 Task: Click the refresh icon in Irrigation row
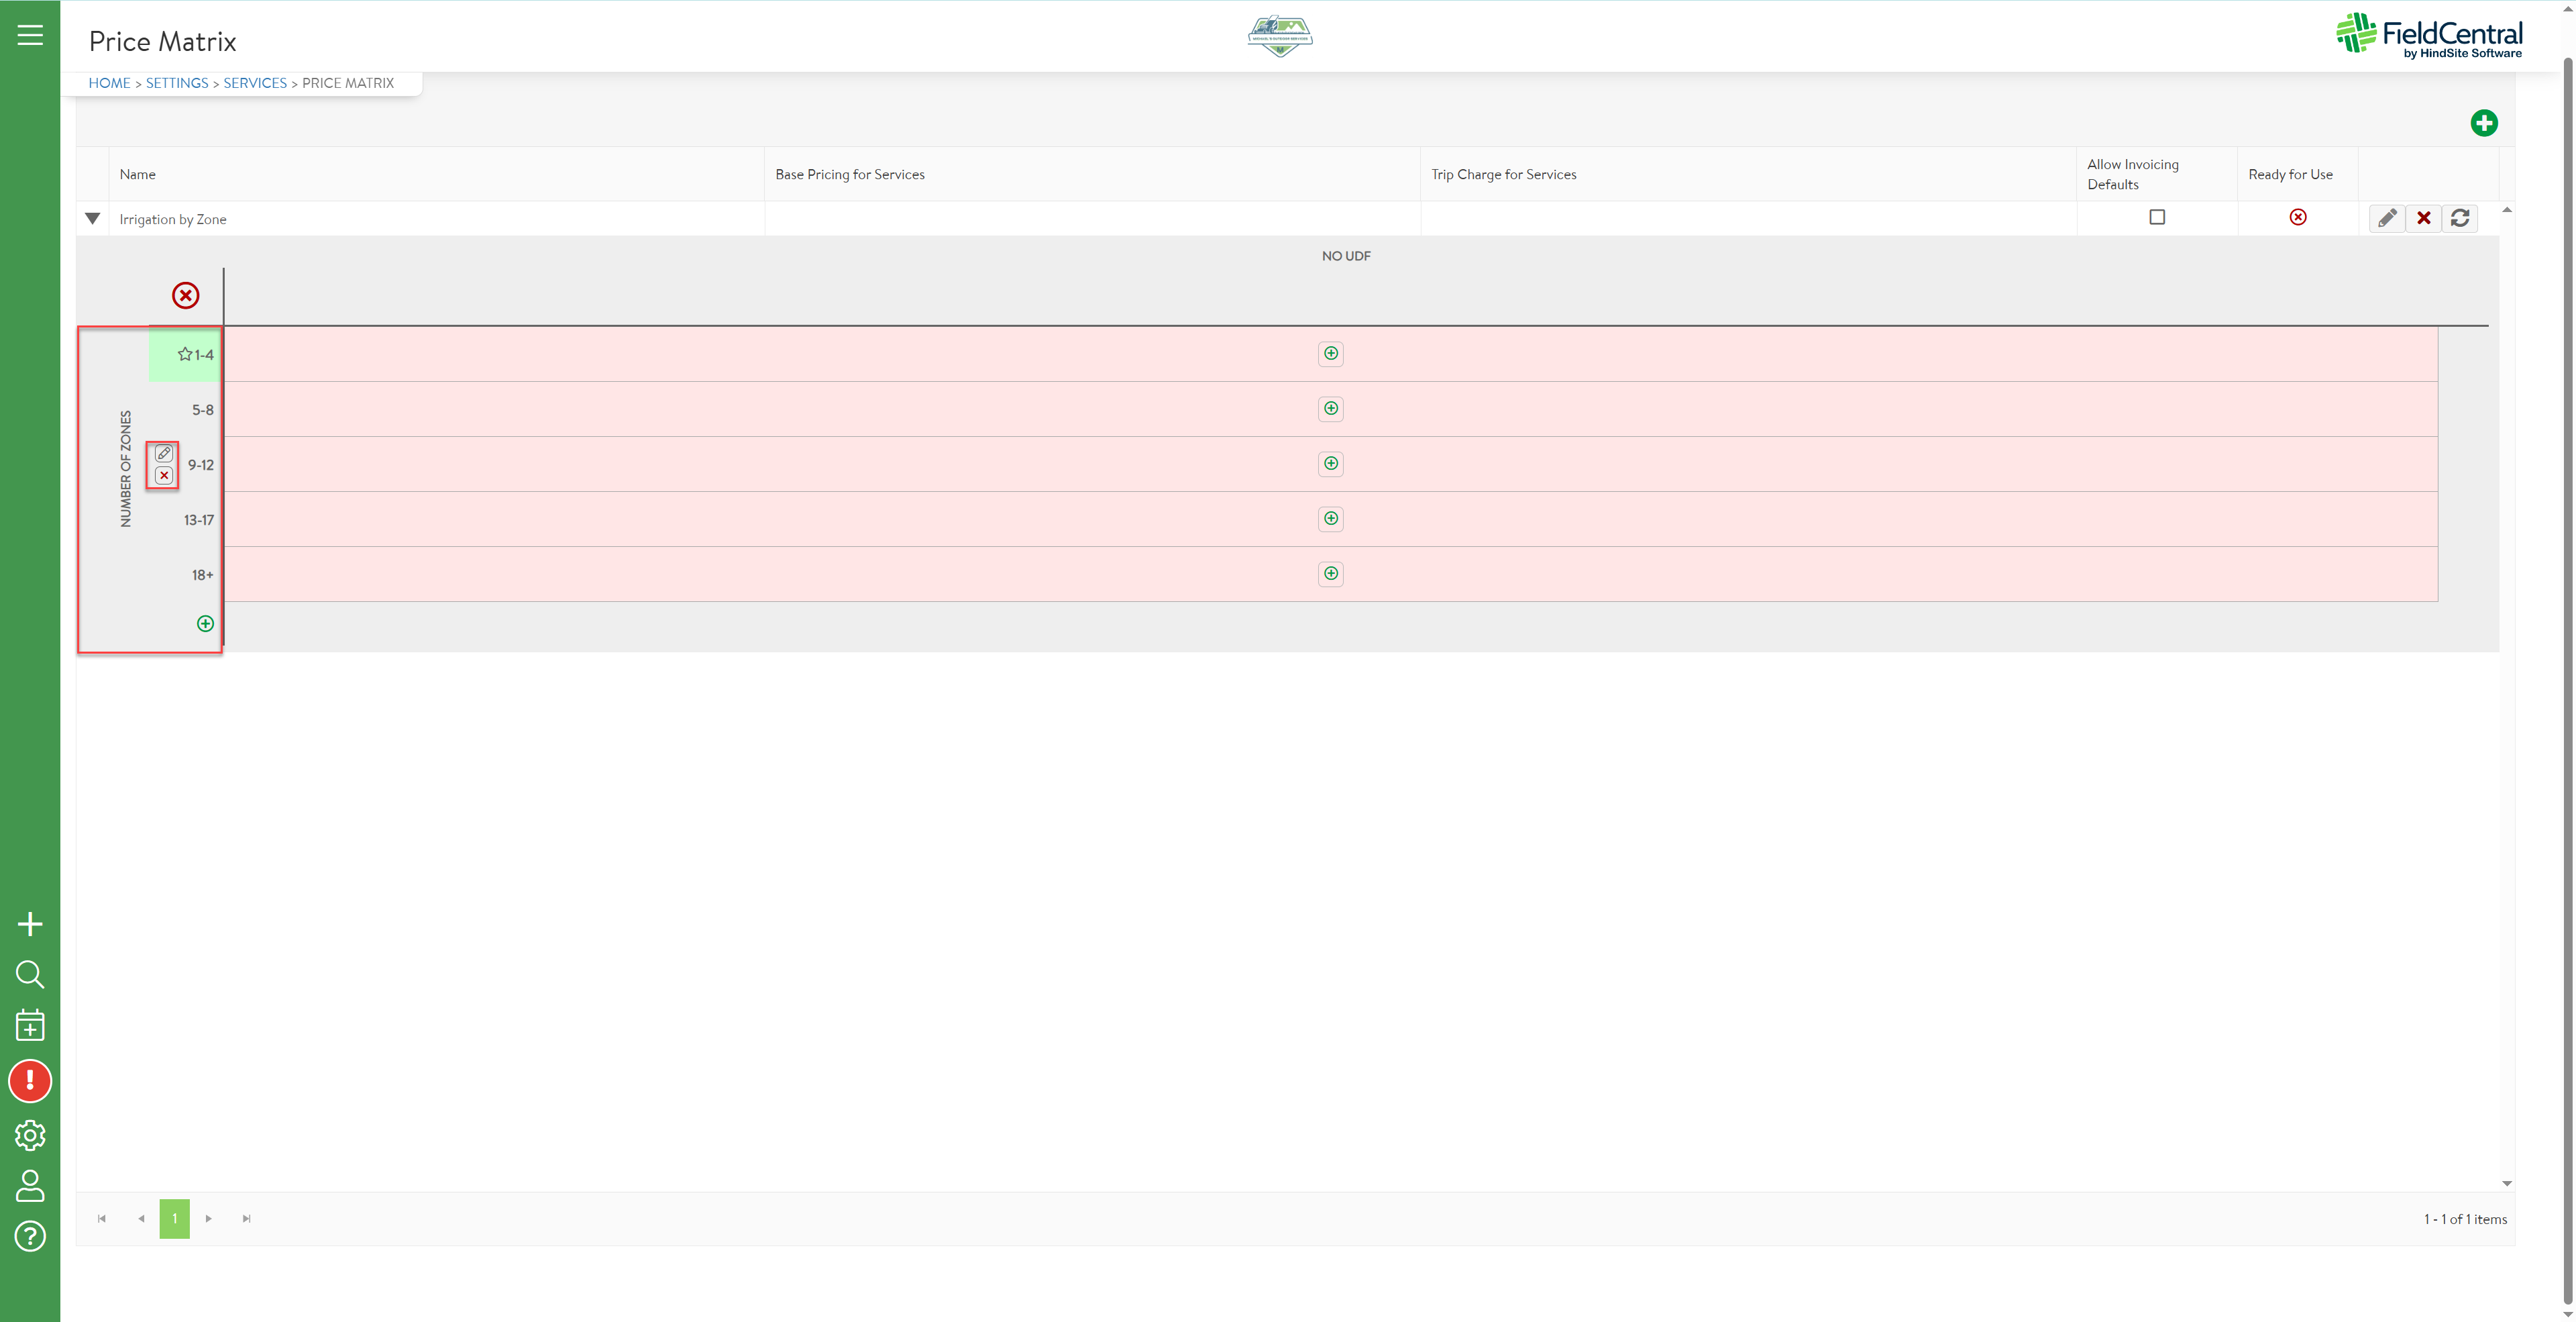pyautogui.click(x=2460, y=218)
